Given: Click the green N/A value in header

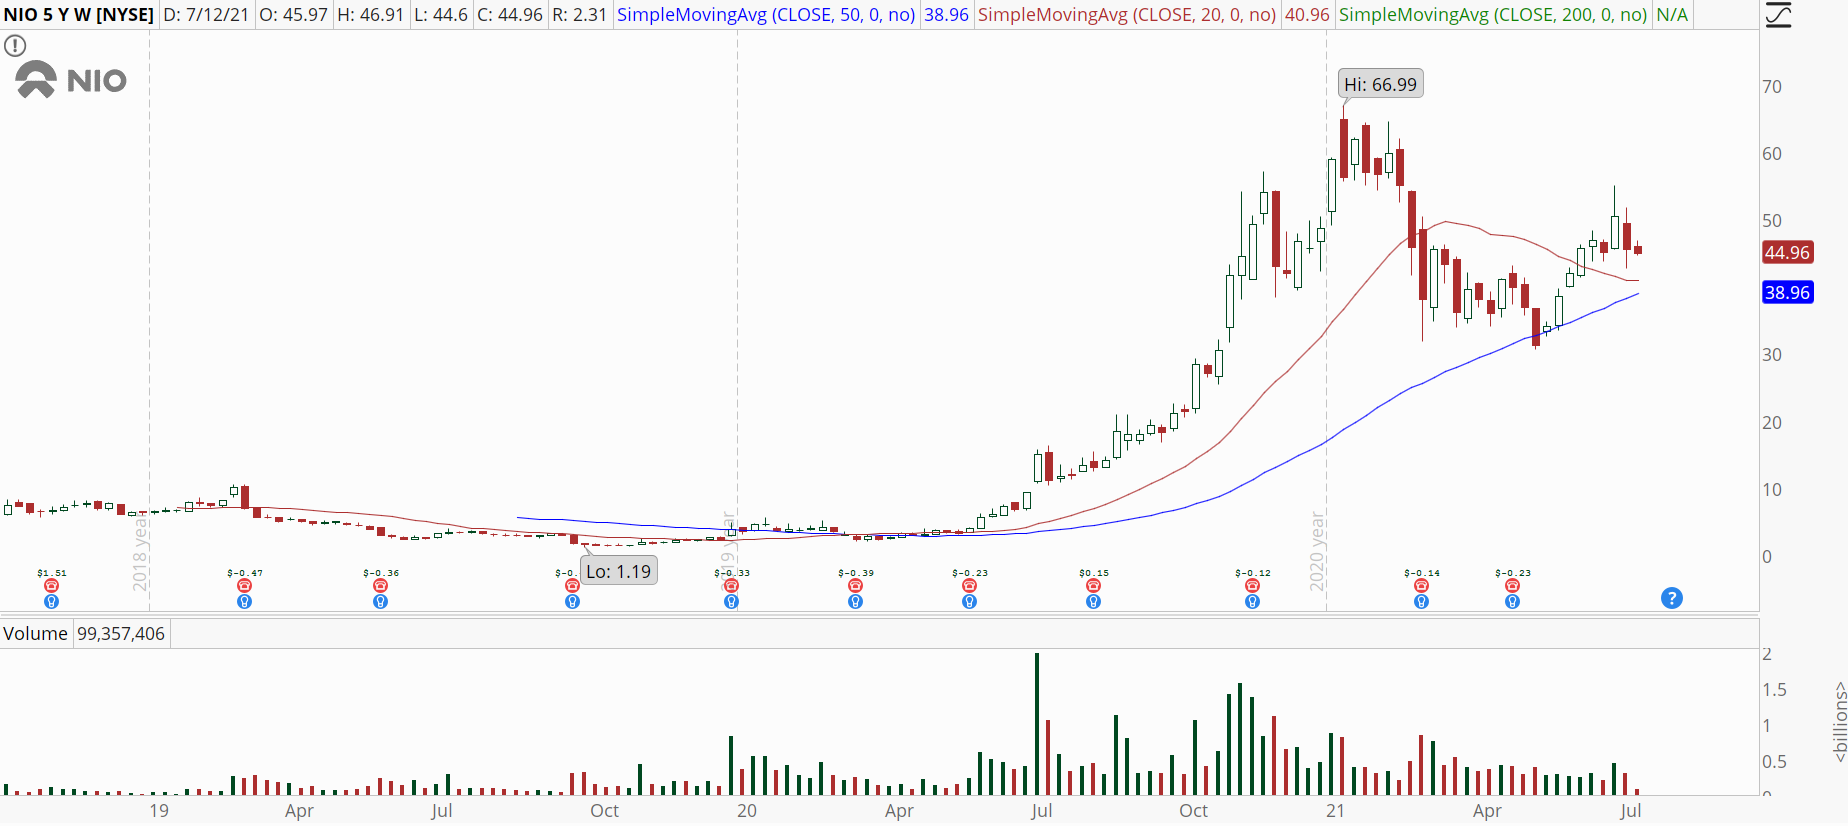Looking at the screenshot, I should [1672, 15].
